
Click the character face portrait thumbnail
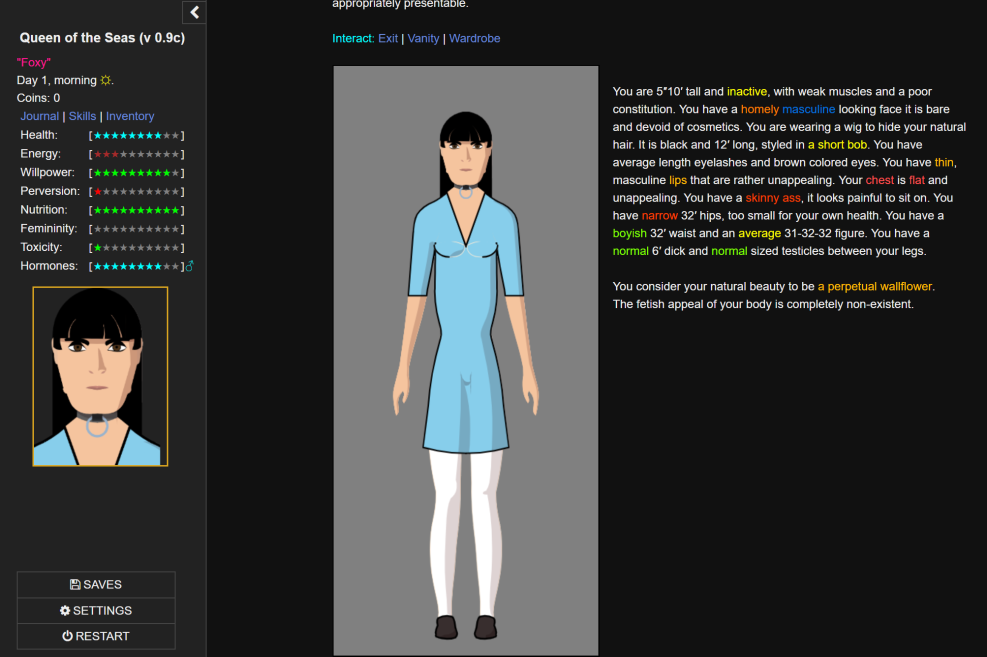coord(100,377)
